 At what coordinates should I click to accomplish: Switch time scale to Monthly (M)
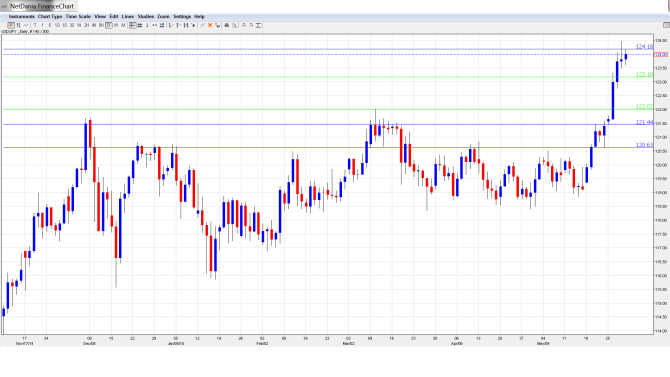tap(123, 25)
